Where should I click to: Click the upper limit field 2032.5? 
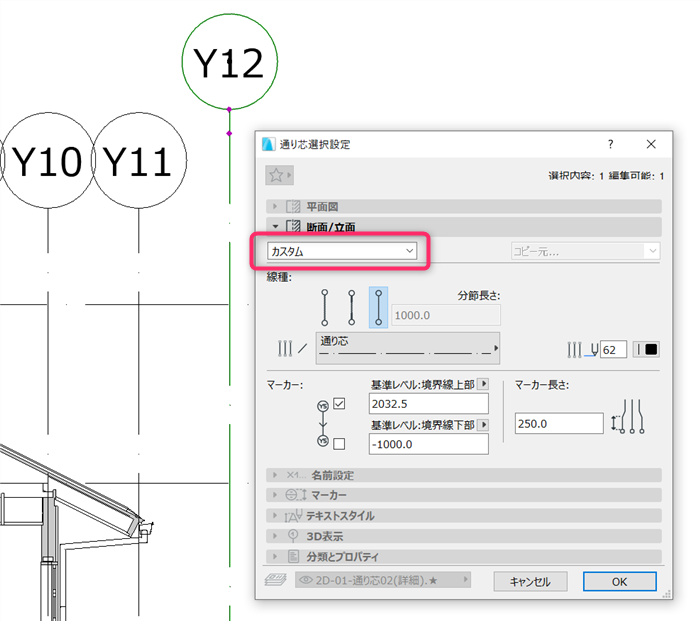429,404
